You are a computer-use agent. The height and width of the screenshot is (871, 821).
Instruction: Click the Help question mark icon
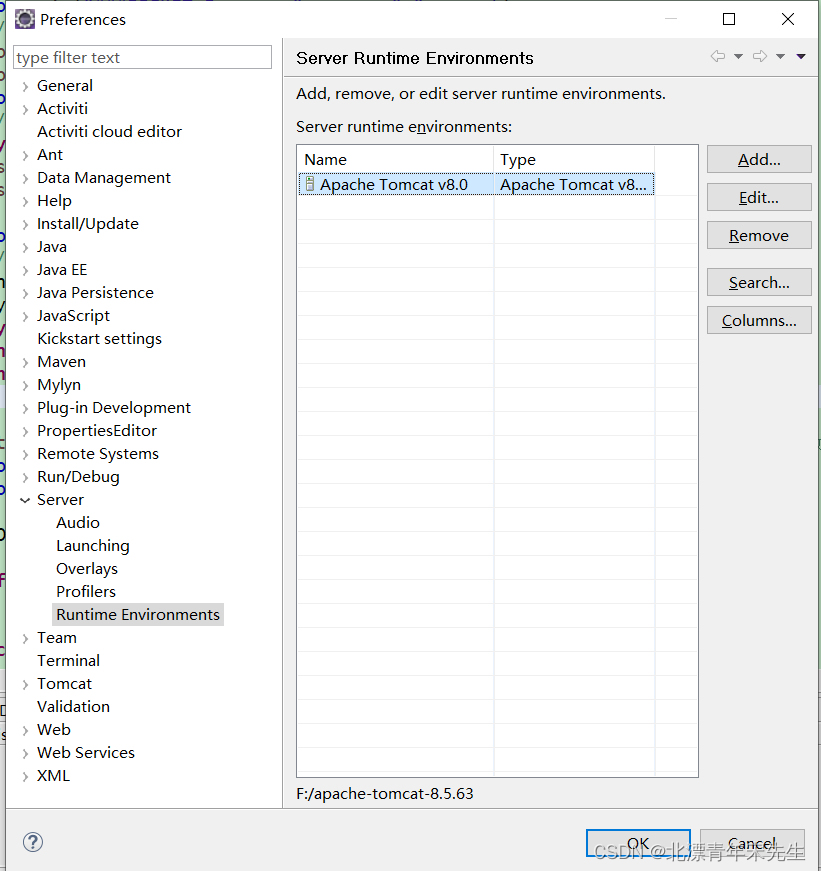(33, 843)
